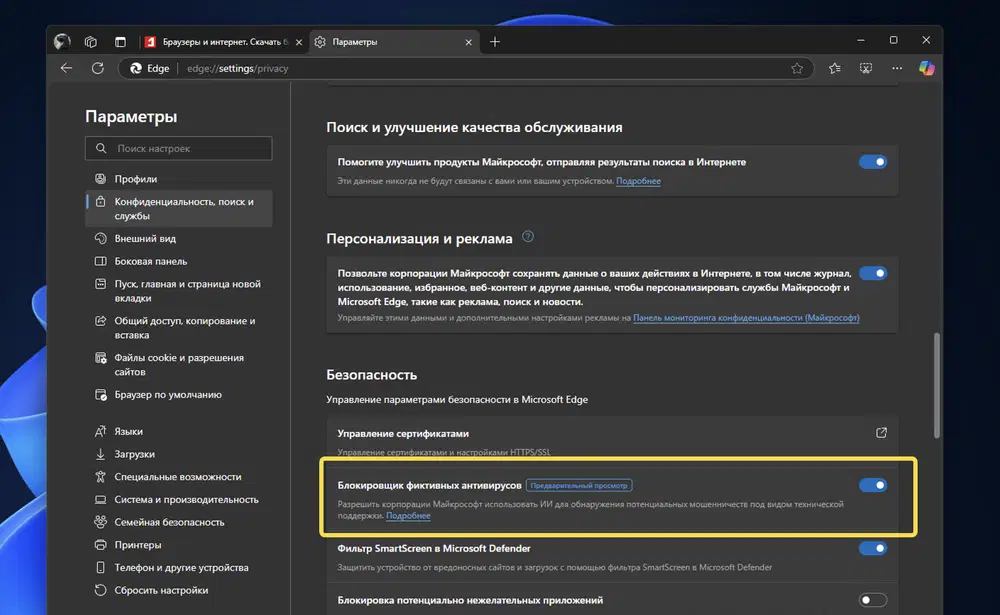Open Система и производительность section

179,500
